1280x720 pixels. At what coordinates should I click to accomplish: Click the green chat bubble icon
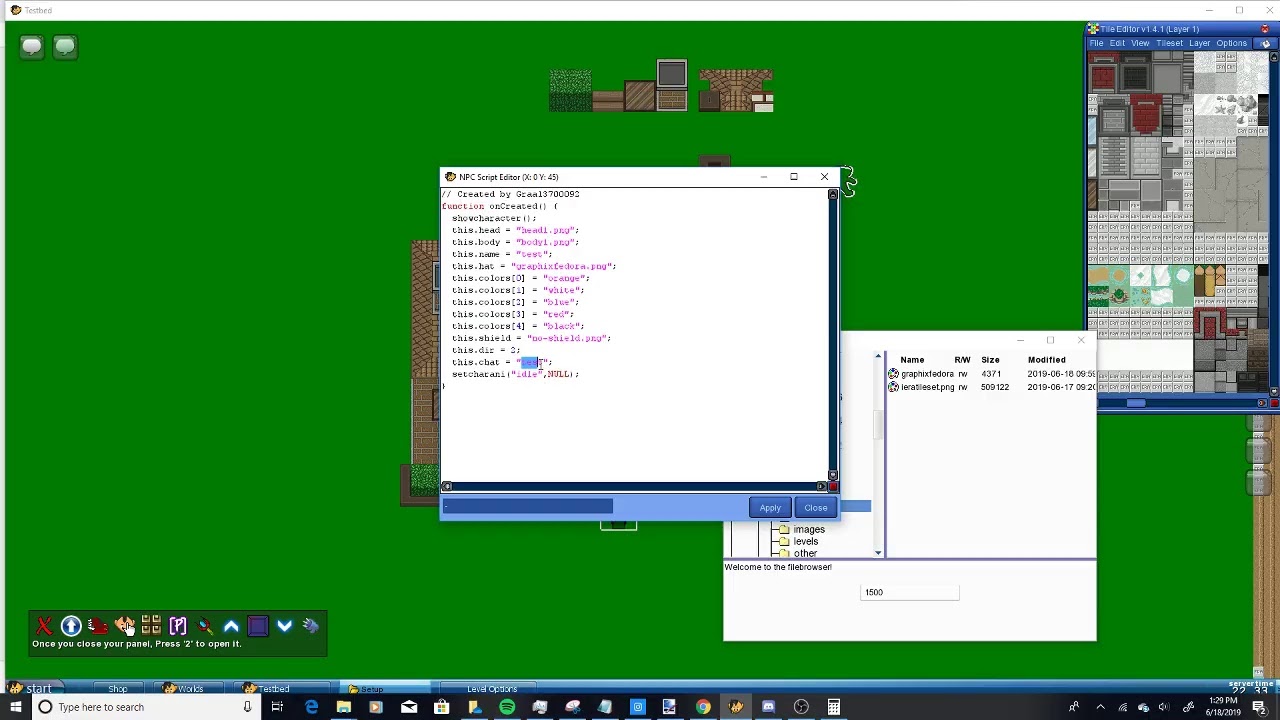65,47
